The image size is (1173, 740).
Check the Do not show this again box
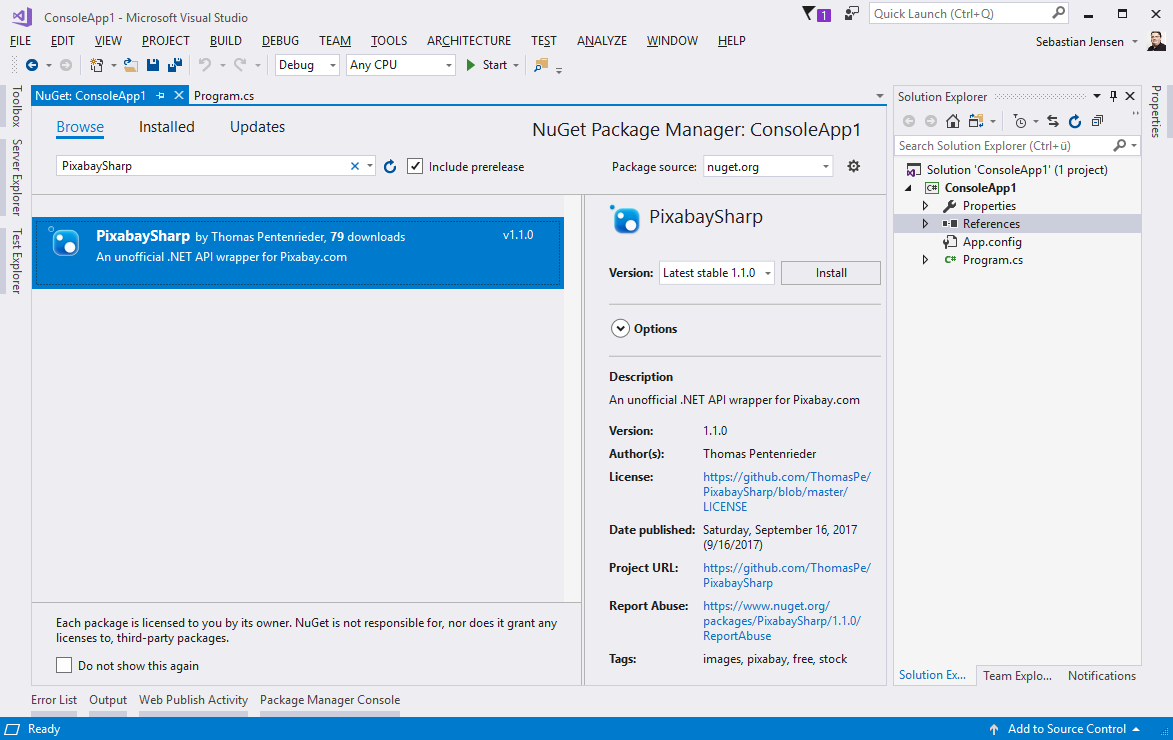coord(64,665)
